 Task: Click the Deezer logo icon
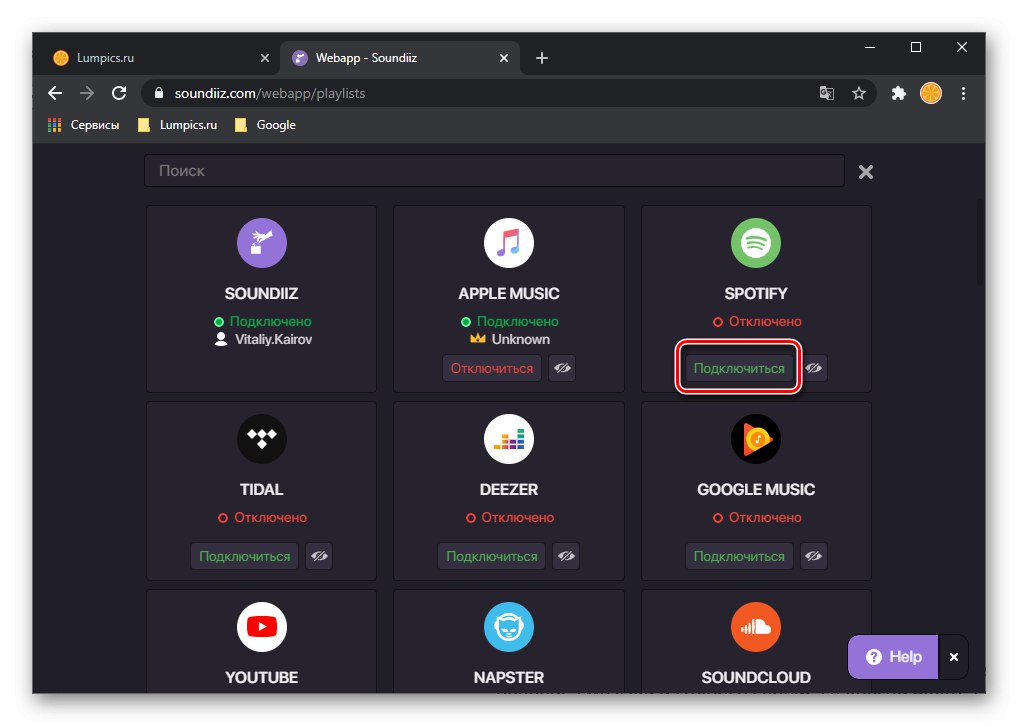point(509,439)
